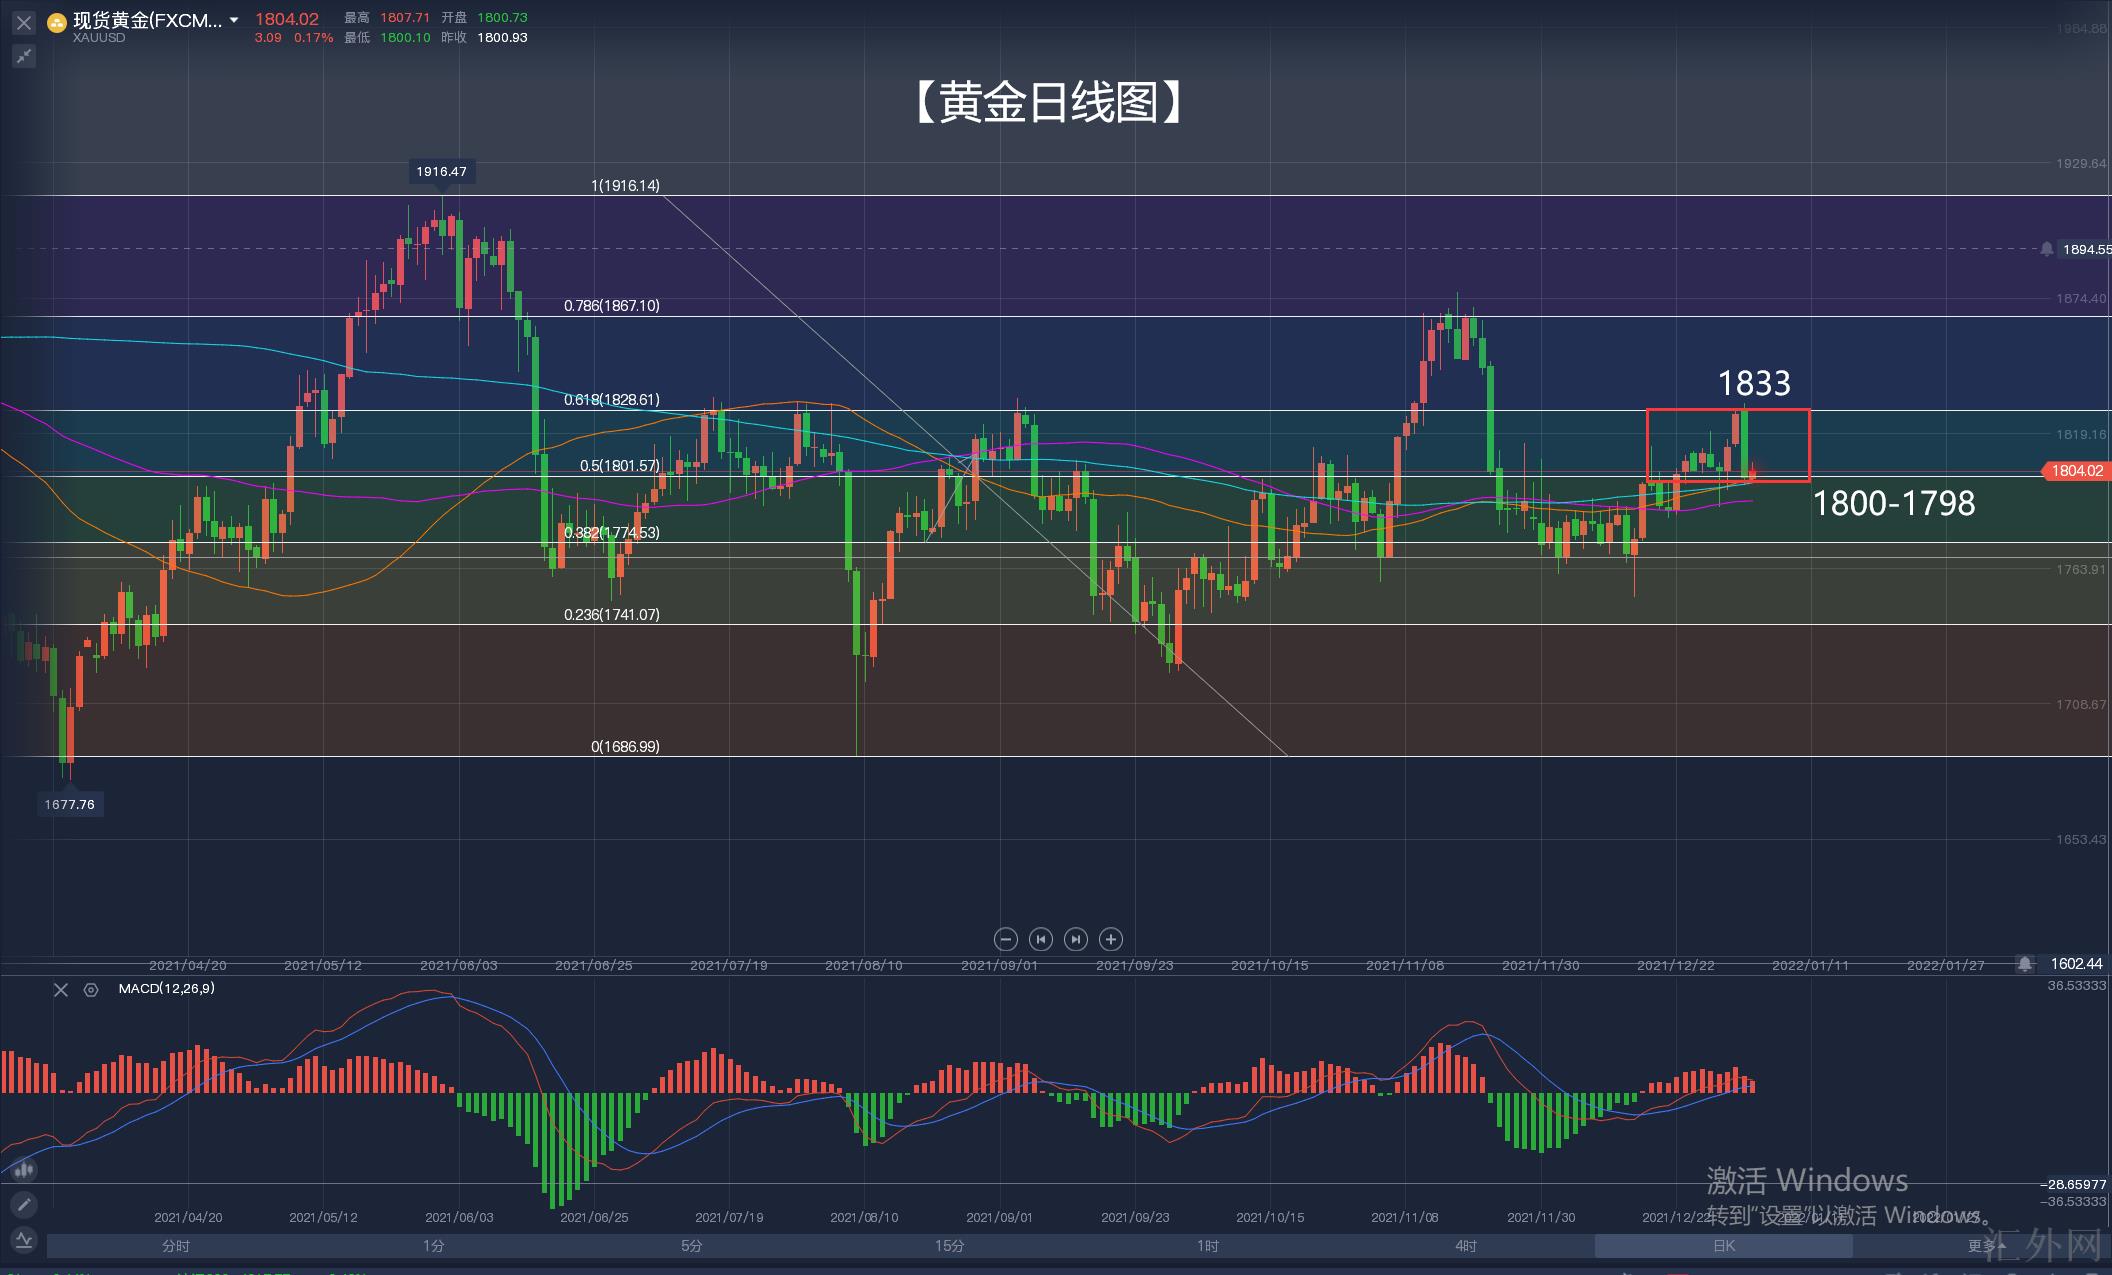Click the red 1804.02 current price tag
Viewport: 2112px width, 1275px height.
coord(2075,470)
